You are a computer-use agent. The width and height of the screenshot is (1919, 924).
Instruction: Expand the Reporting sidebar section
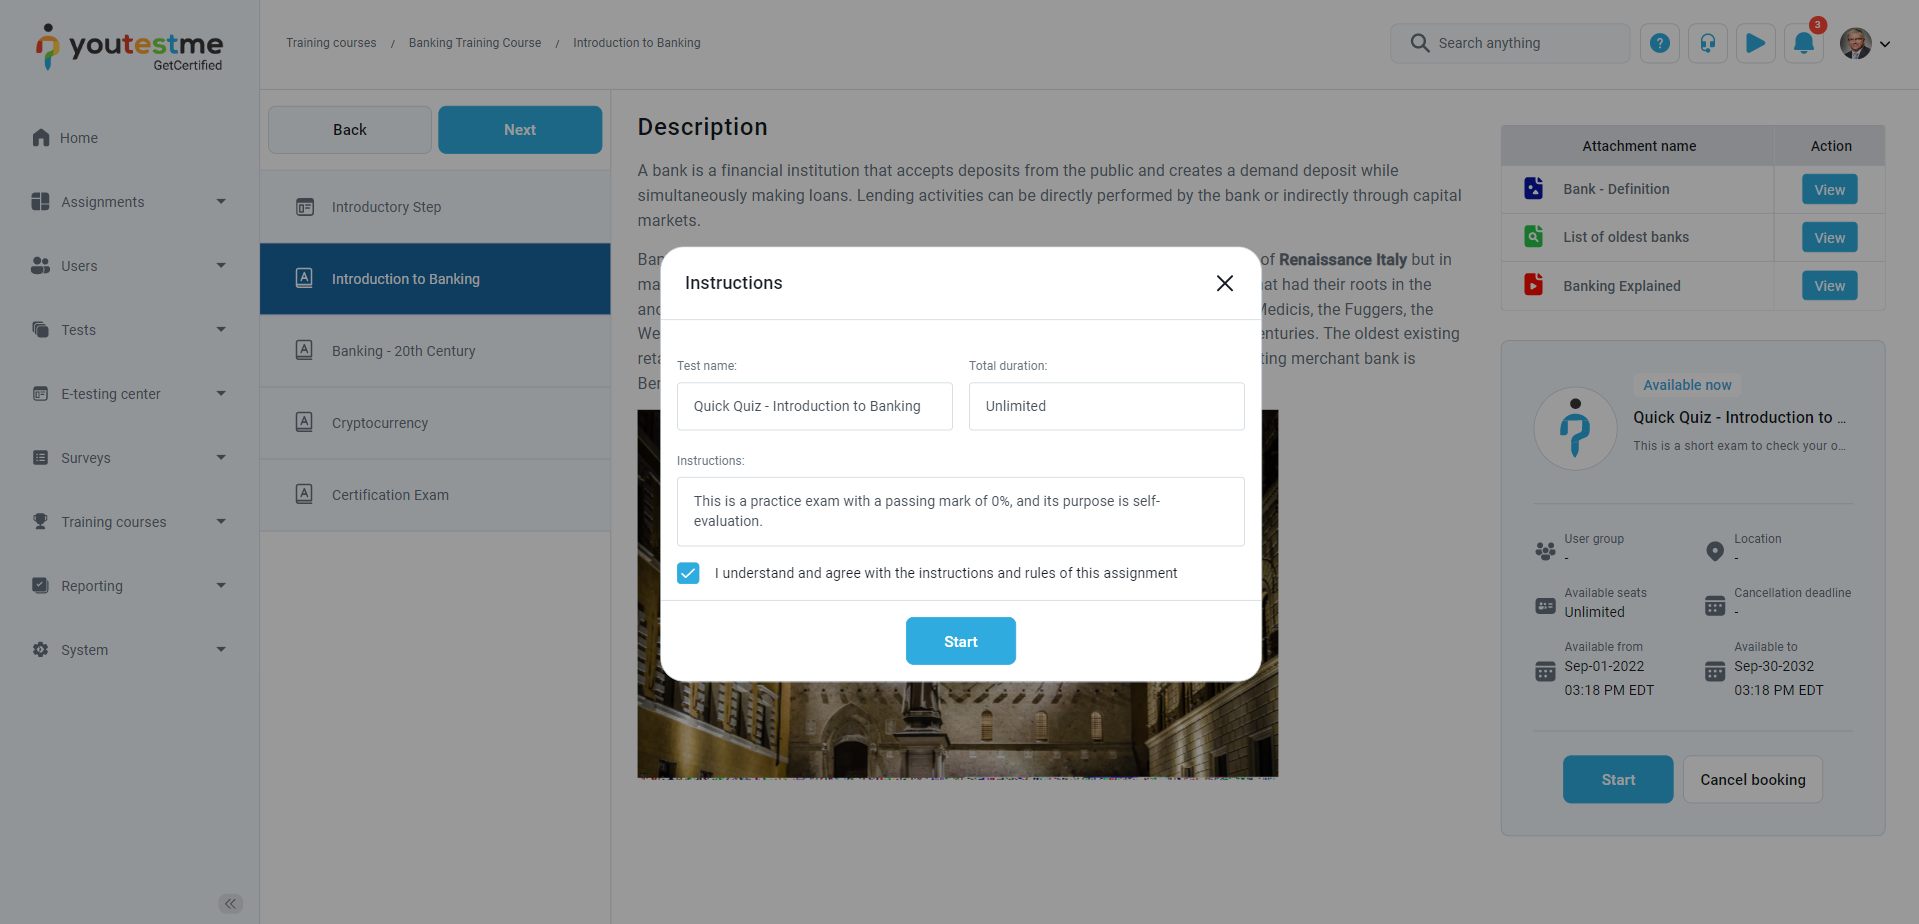tap(221, 586)
